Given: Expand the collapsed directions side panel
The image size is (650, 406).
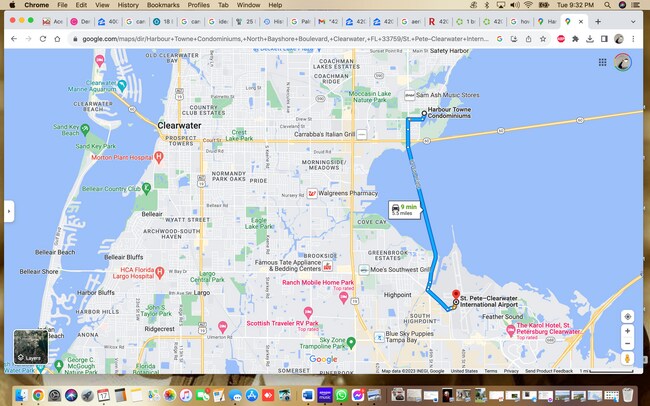Looking at the screenshot, I should point(9,211).
